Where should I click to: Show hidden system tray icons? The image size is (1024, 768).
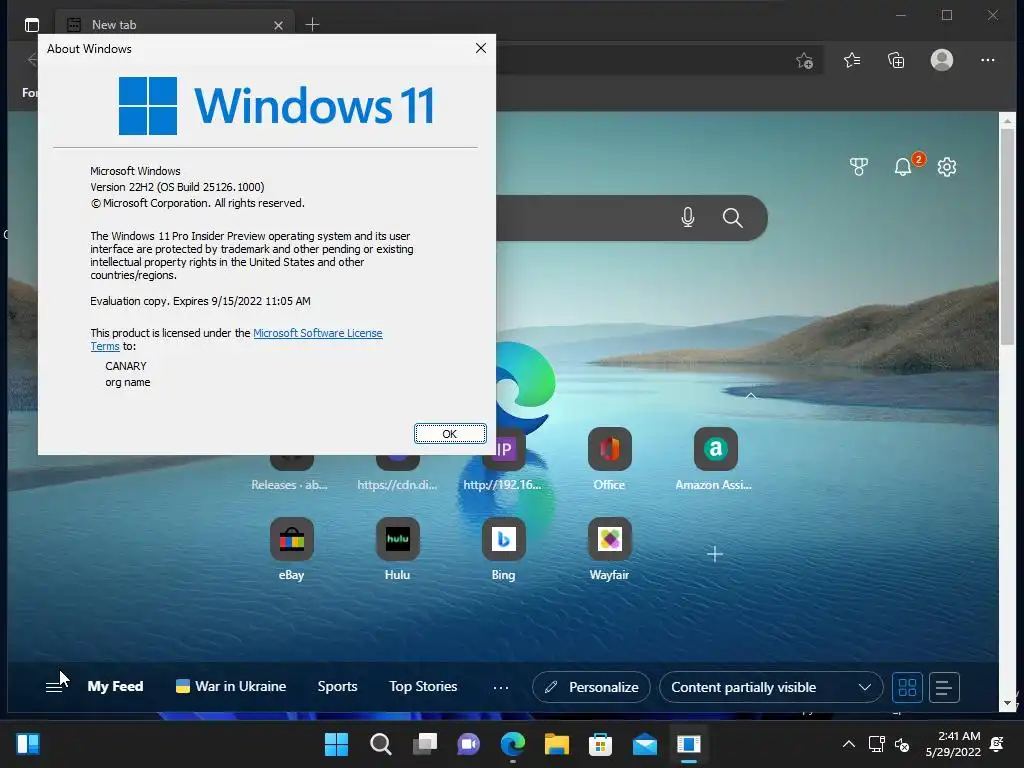(848, 744)
